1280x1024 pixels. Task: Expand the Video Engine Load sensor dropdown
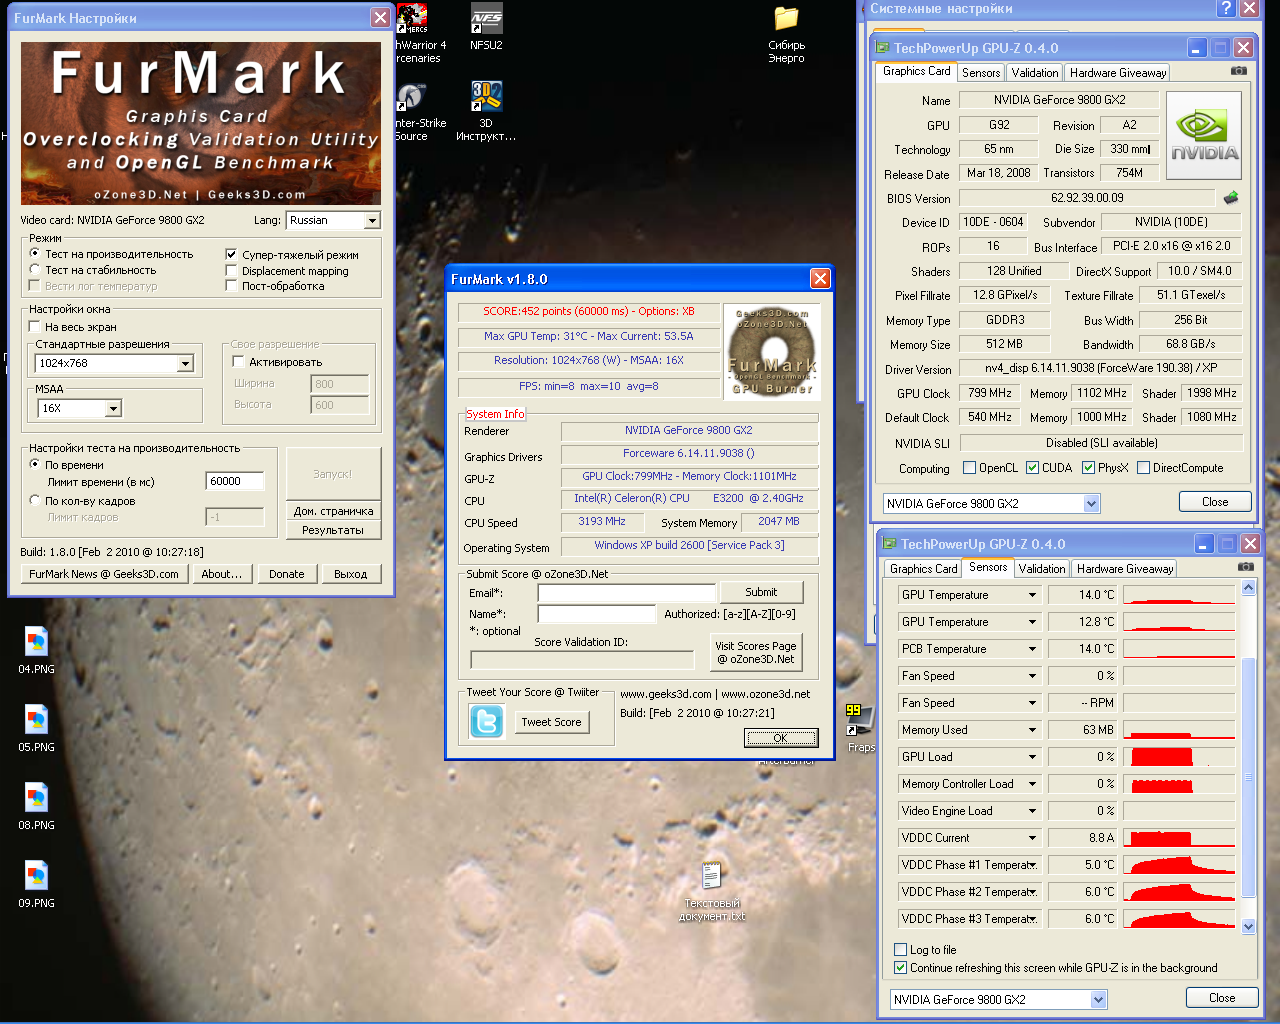click(1032, 811)
